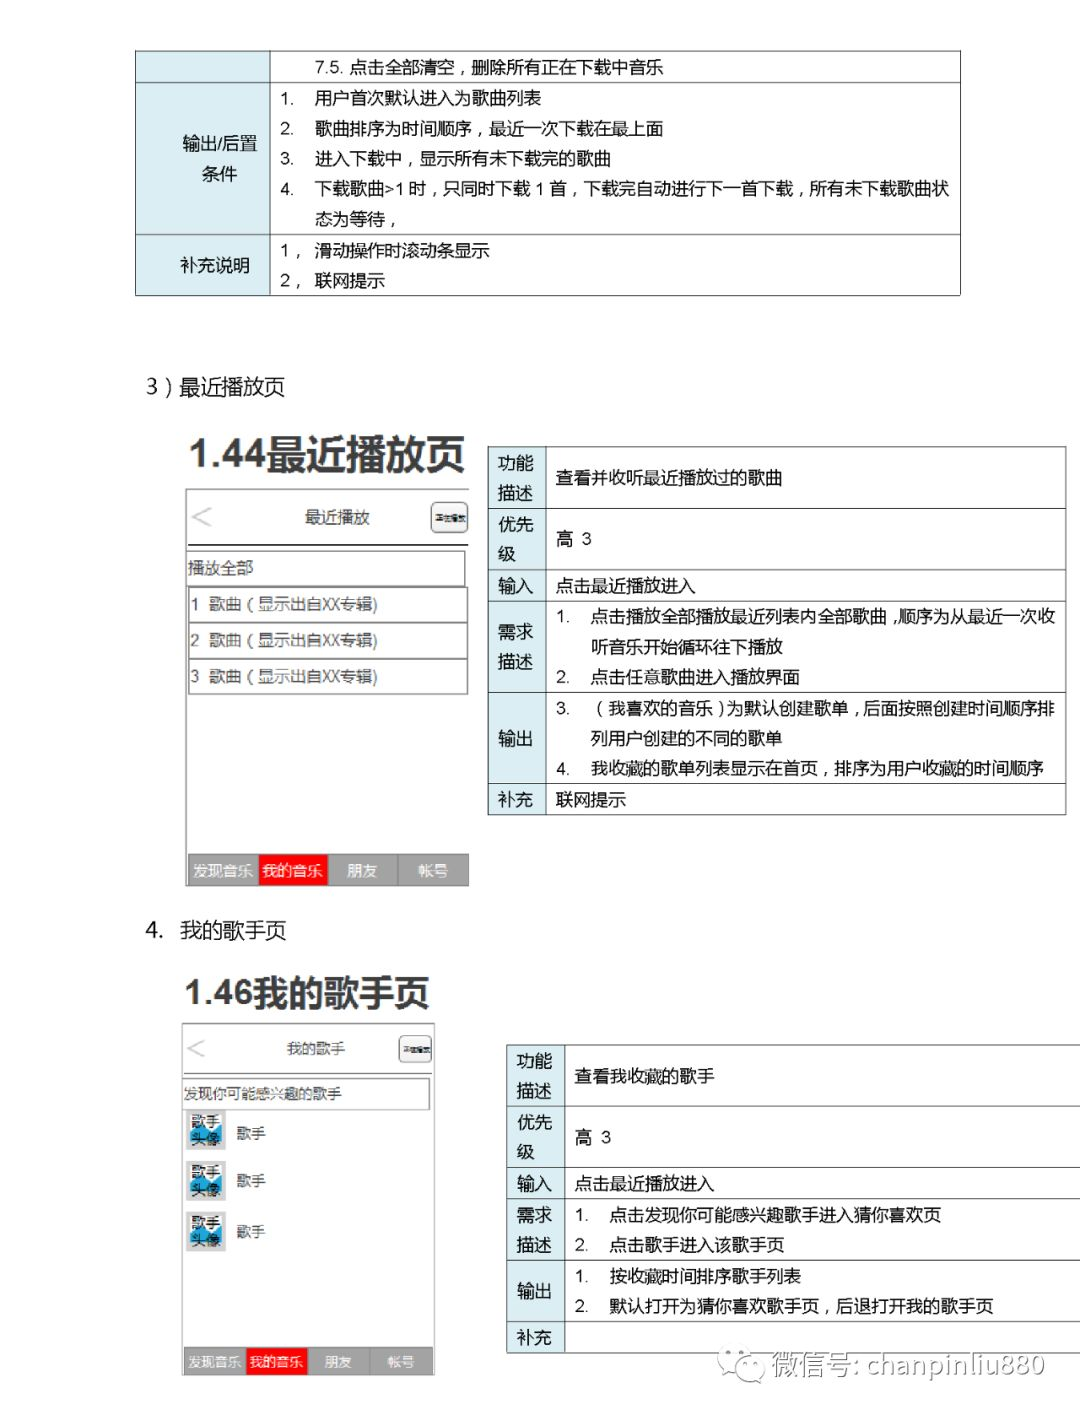Click section label 3）最近播放页
1080x1415 pixels.
pos(215,387)
